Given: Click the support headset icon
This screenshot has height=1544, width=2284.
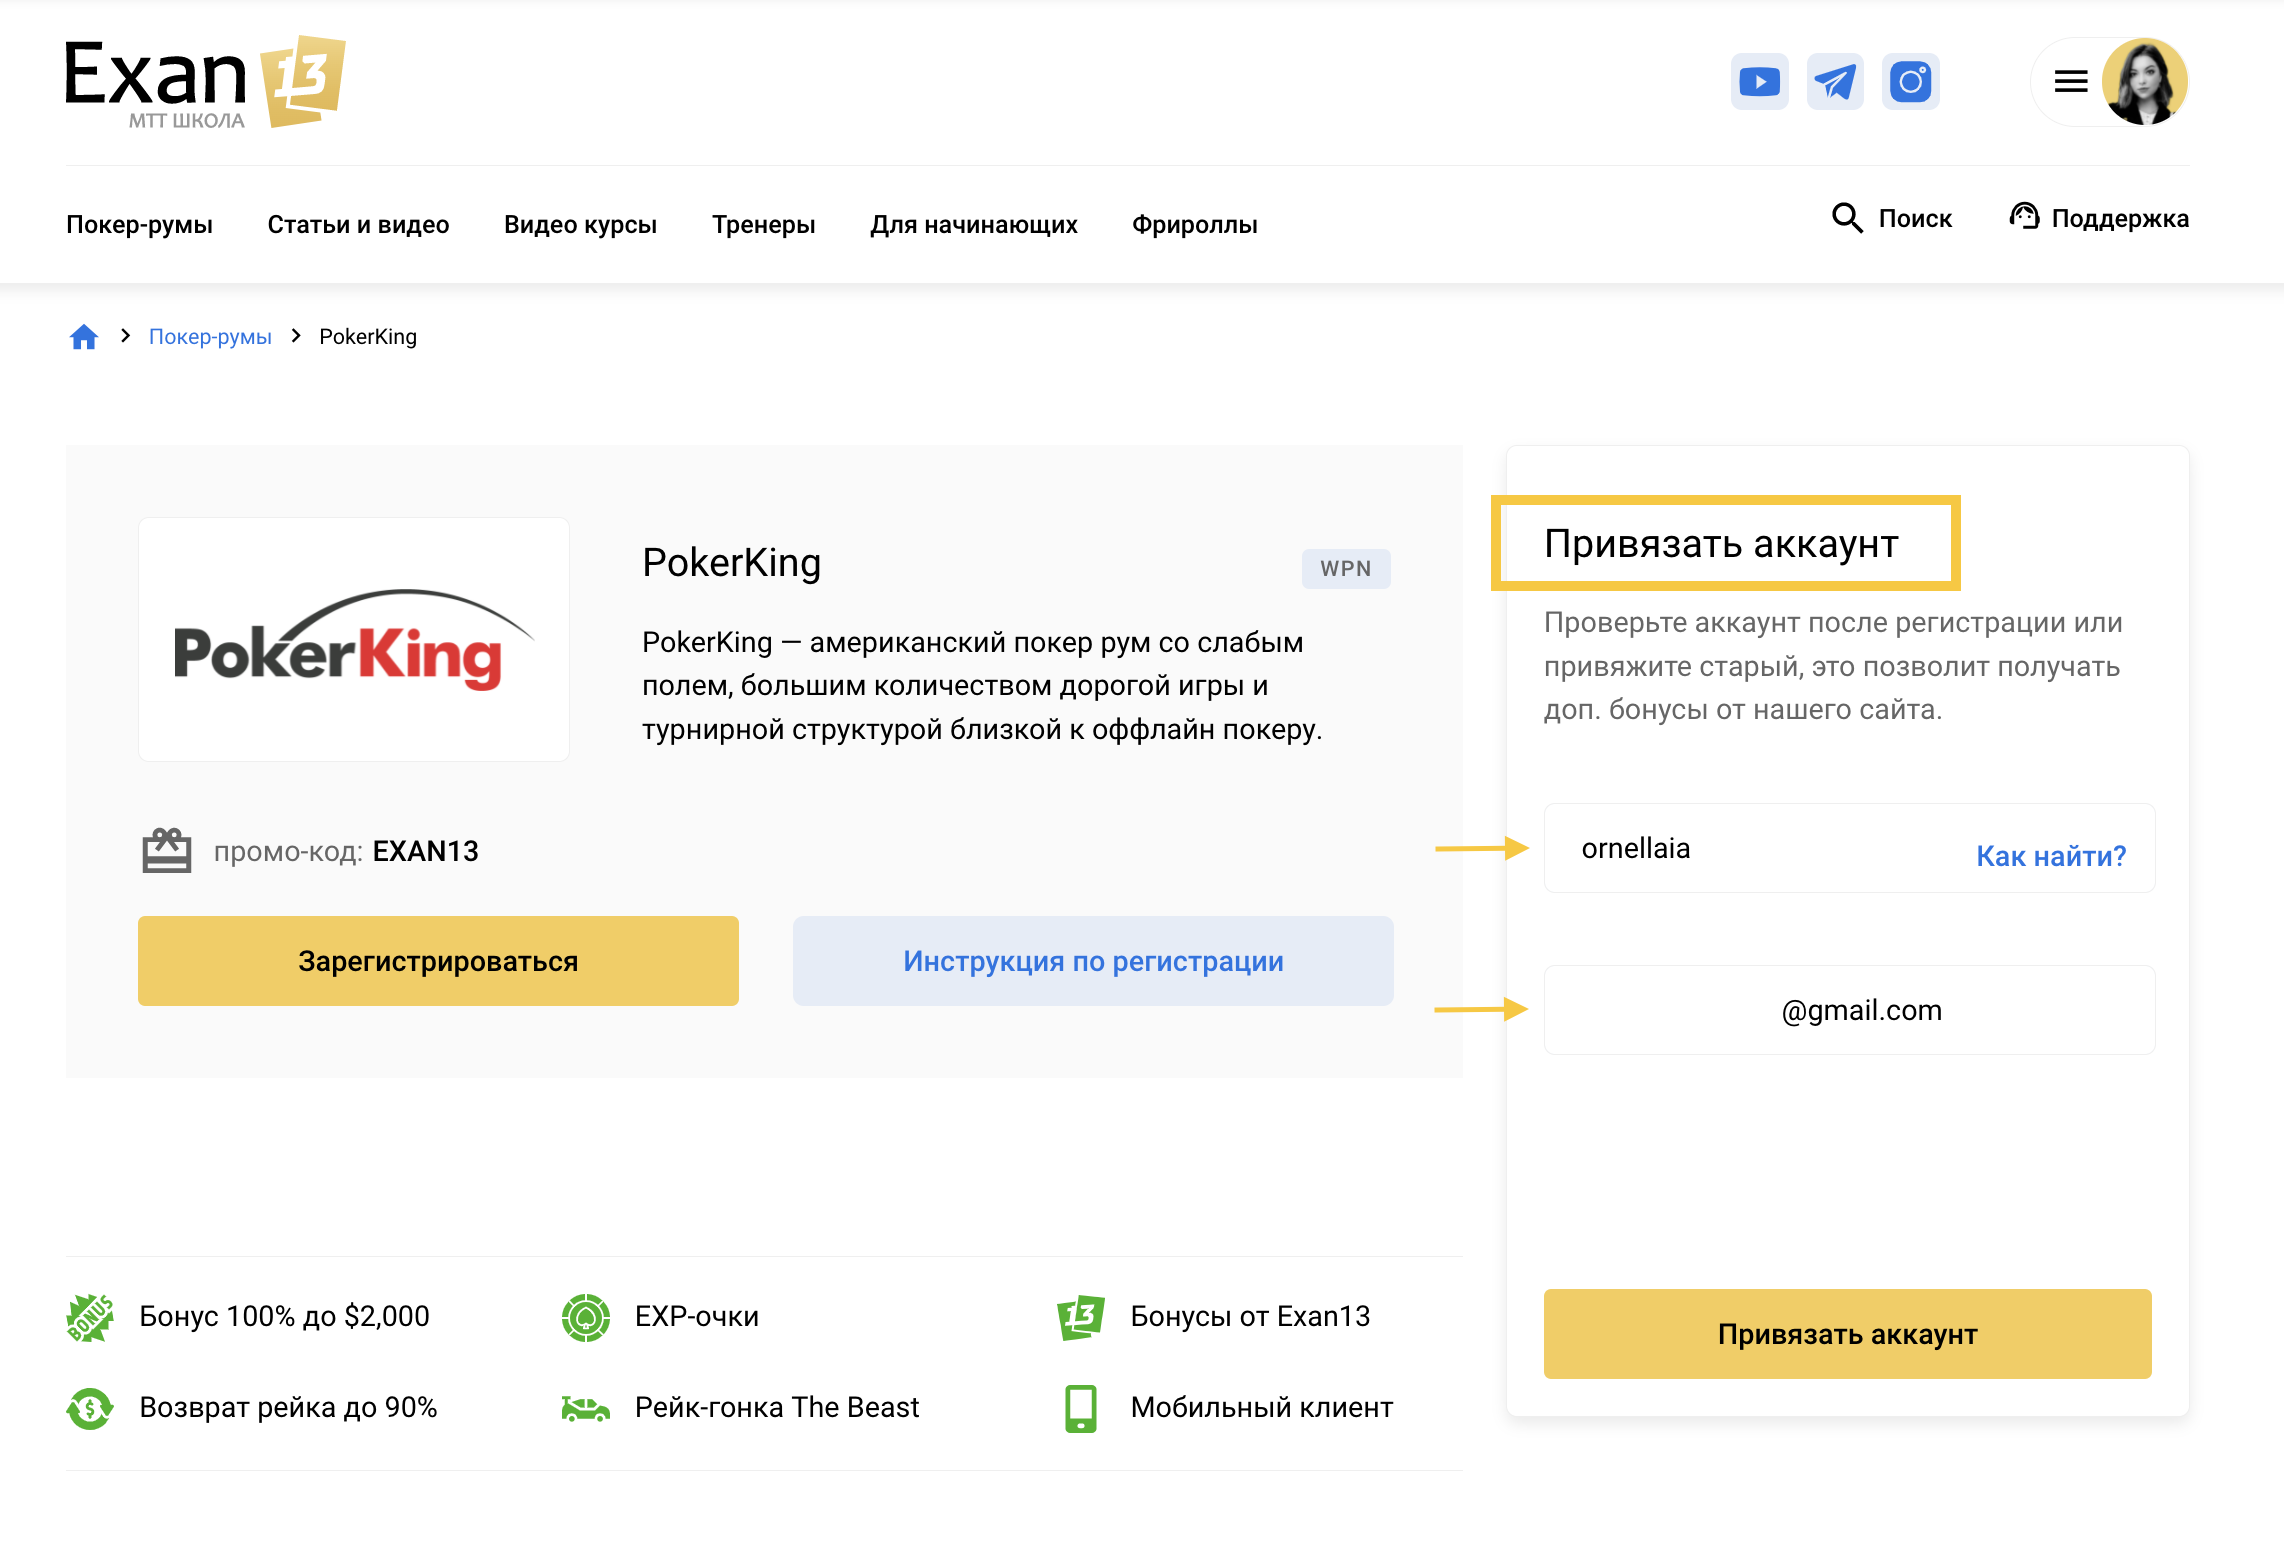Looking at the screenshot, I should tap(2025, 216).
